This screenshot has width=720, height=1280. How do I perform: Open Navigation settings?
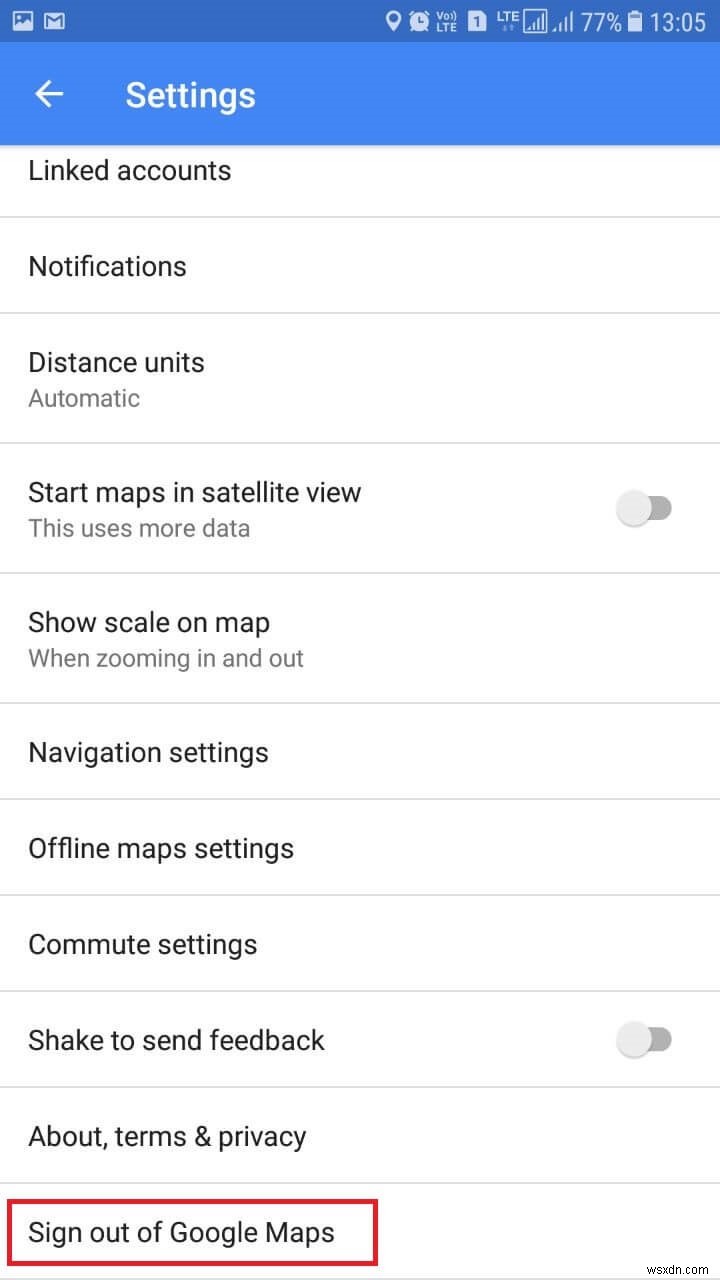(x=148, y=752)
